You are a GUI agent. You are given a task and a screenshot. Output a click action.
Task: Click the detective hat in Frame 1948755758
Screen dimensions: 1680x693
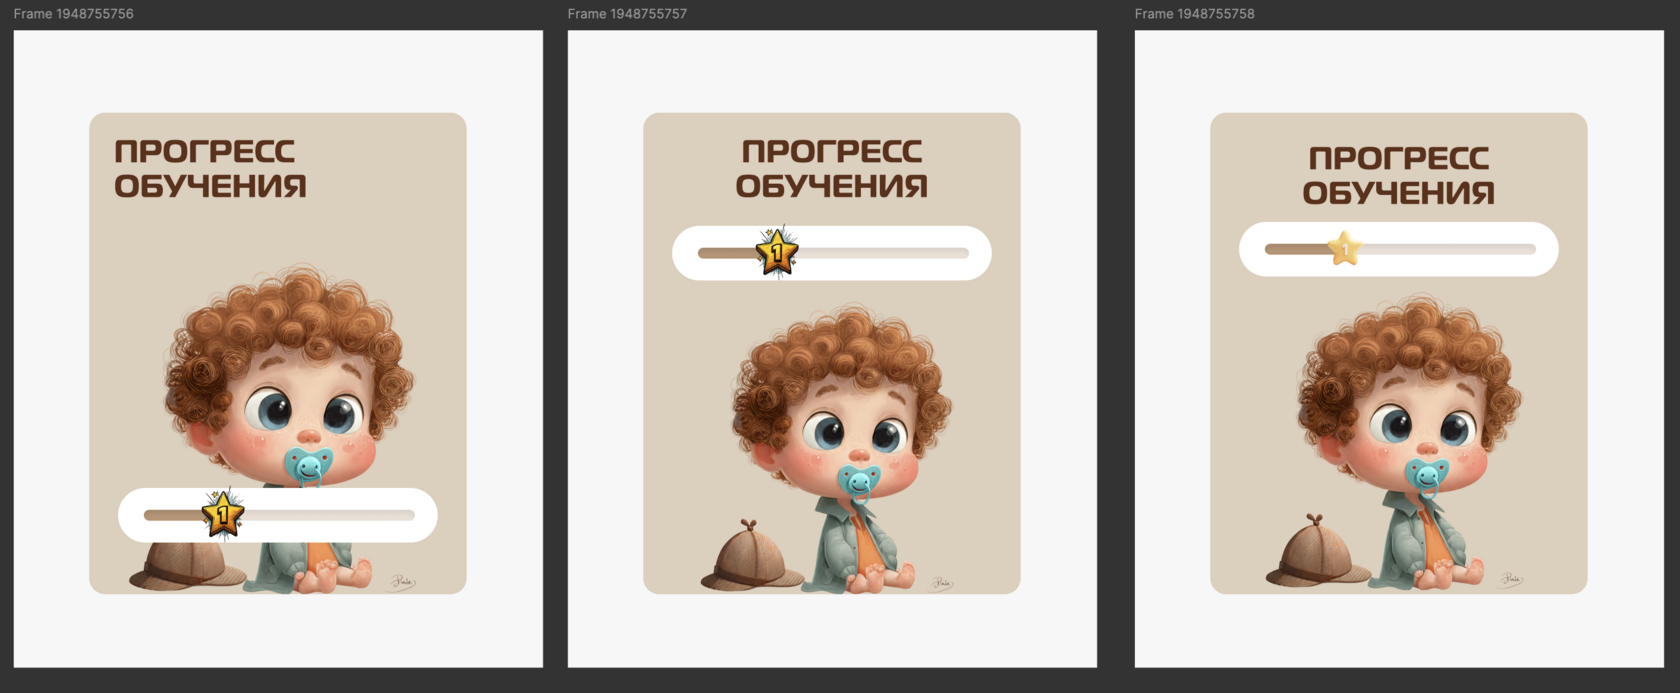pyautogui.click(x=1316, y=550)
